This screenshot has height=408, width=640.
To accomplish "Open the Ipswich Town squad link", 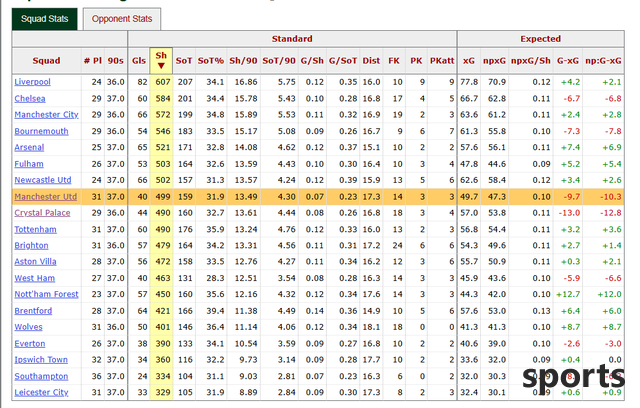I will tap(41, 360).
